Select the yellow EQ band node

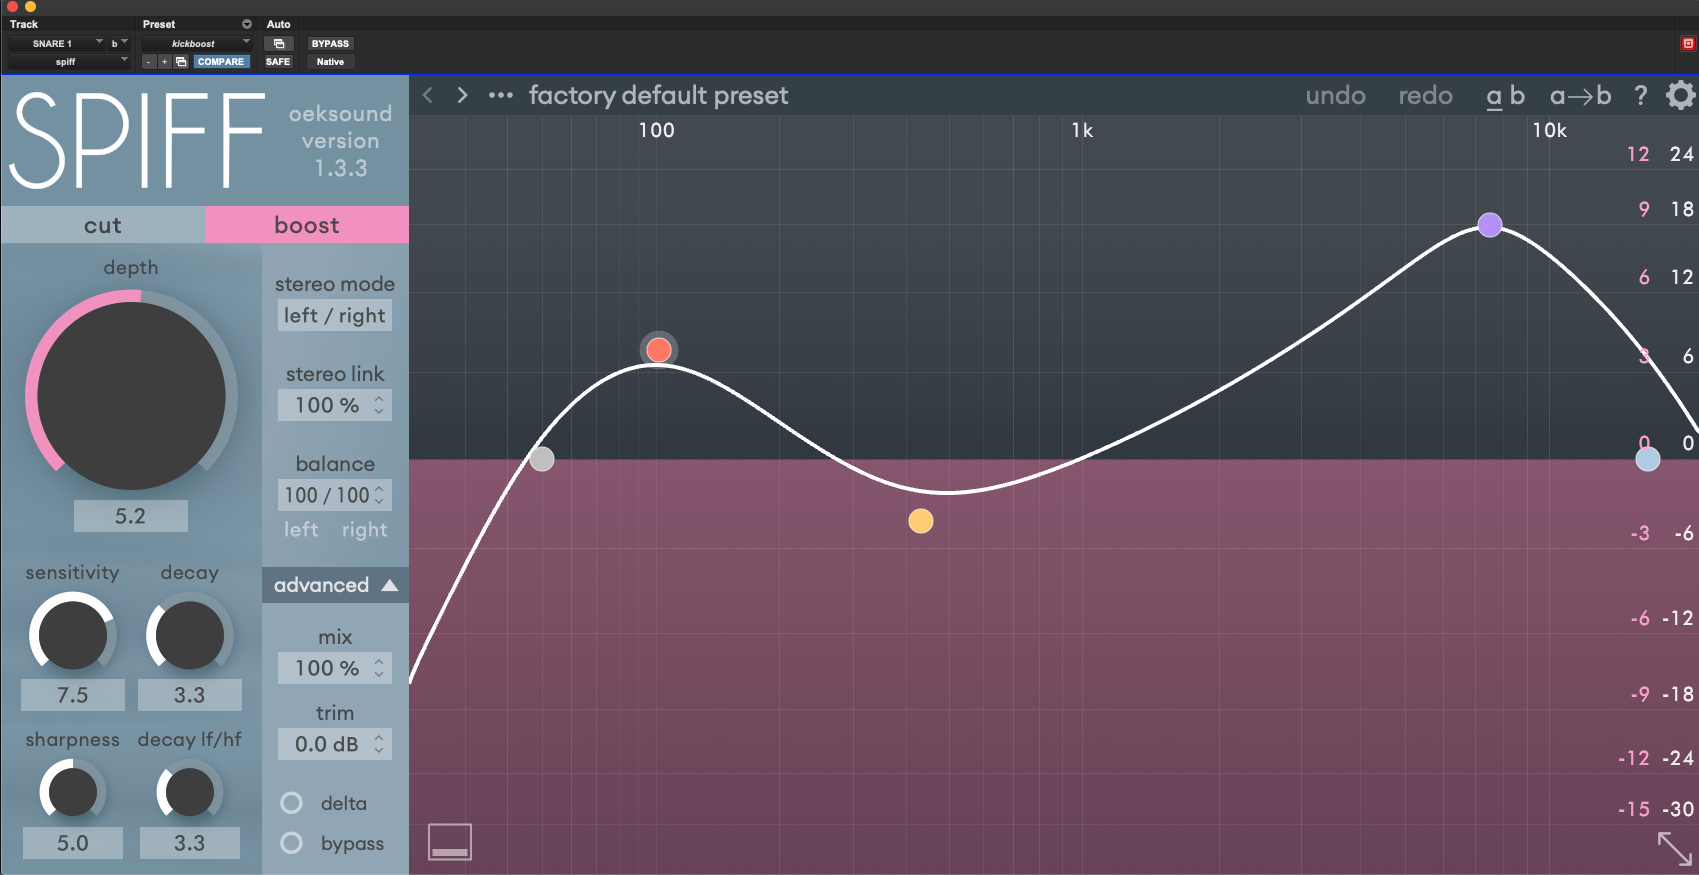click(921, 521)
